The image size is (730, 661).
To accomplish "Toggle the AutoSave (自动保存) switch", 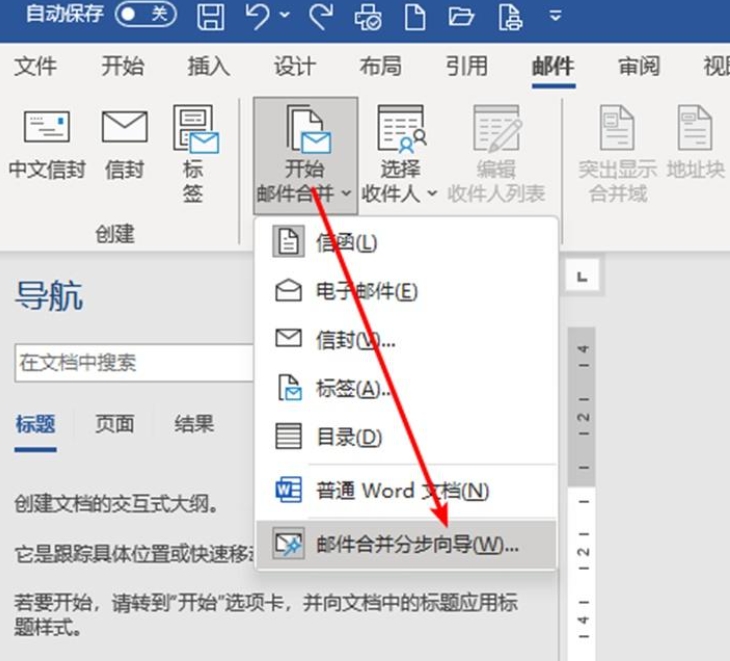I will [x=143, y=16].
